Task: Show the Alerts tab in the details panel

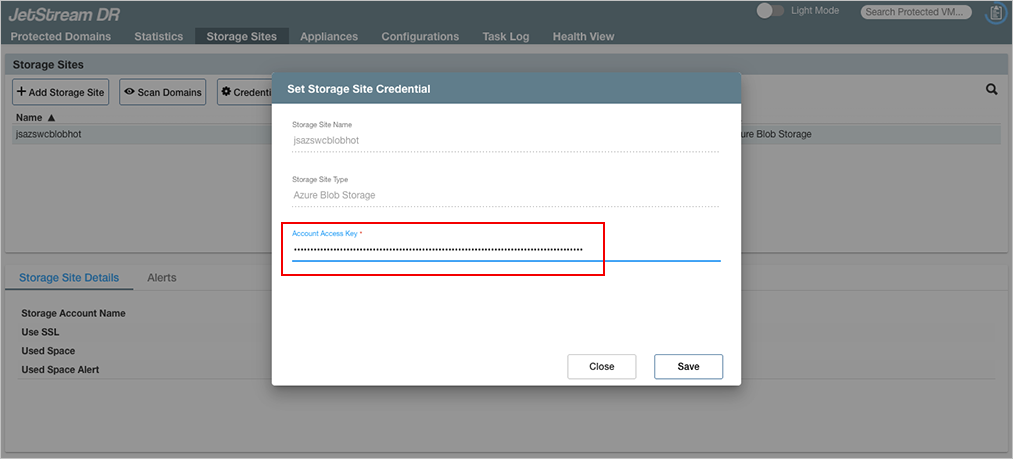Action: pyautogui.click(x=161, y=277)
